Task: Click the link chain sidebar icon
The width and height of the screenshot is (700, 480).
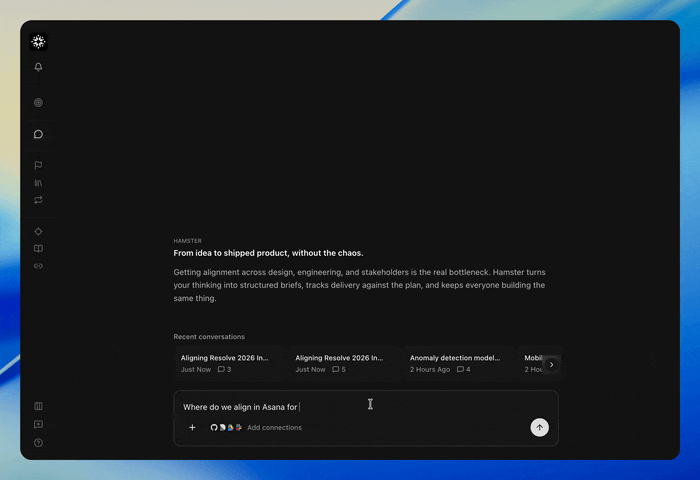Action: pyautogui.click(x=38, y=266)
